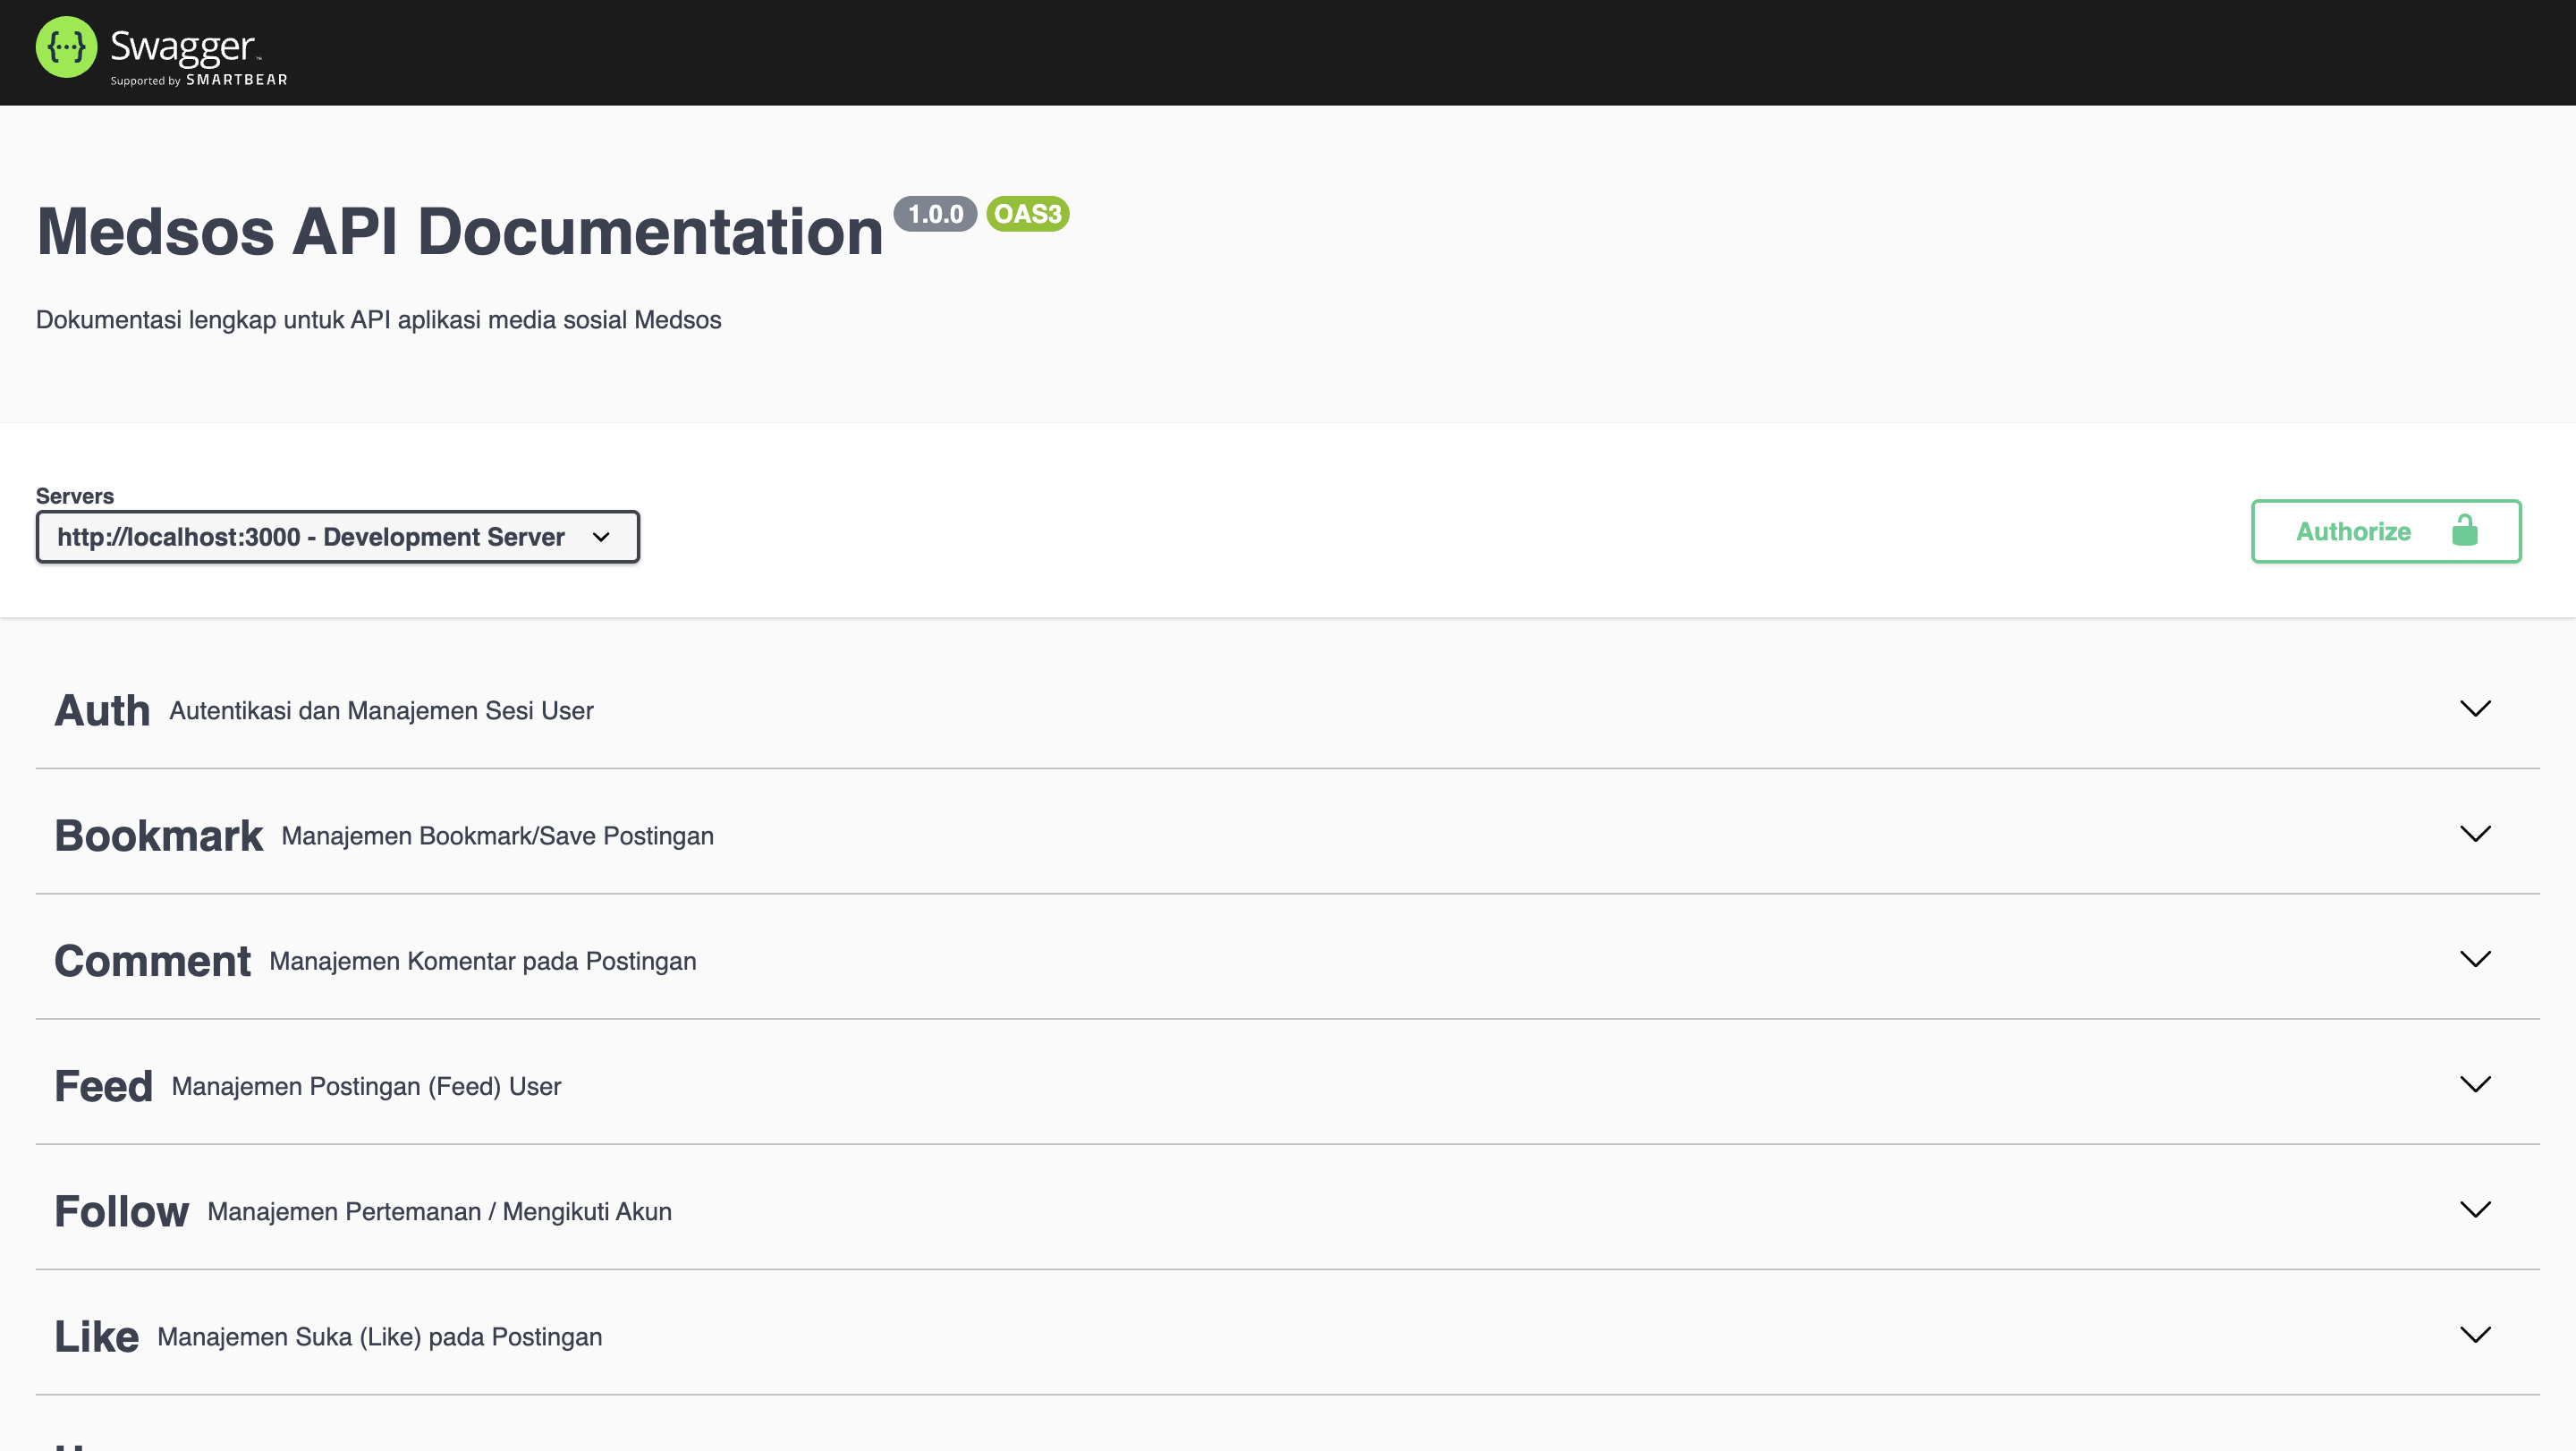Image resolution: width=2576 pixels, height=1451 pixels.
Task: Expand Comment section chevron arrow
Action: coord(2474,960)
